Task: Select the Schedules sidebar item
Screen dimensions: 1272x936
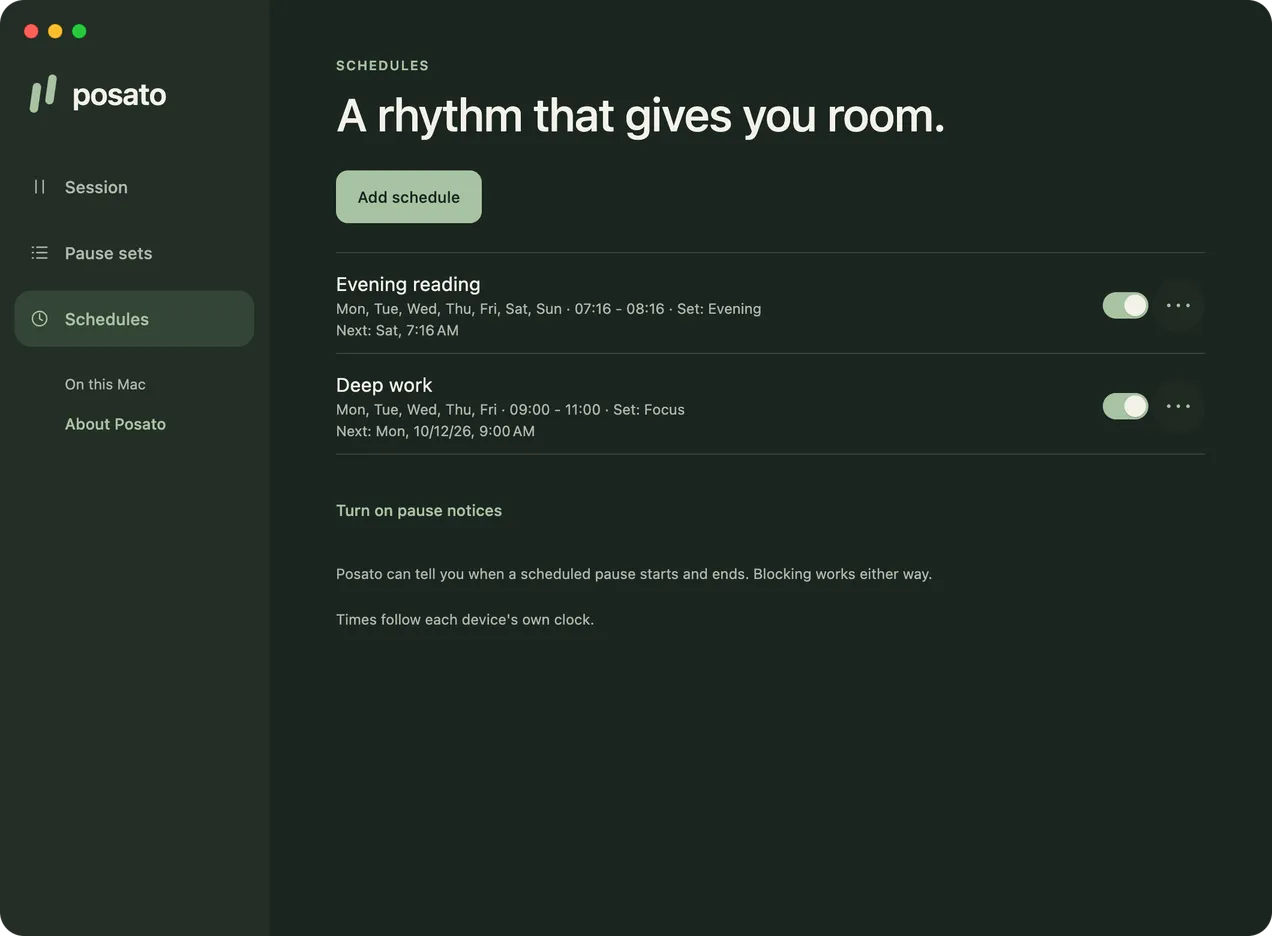Action: point(134,319)
